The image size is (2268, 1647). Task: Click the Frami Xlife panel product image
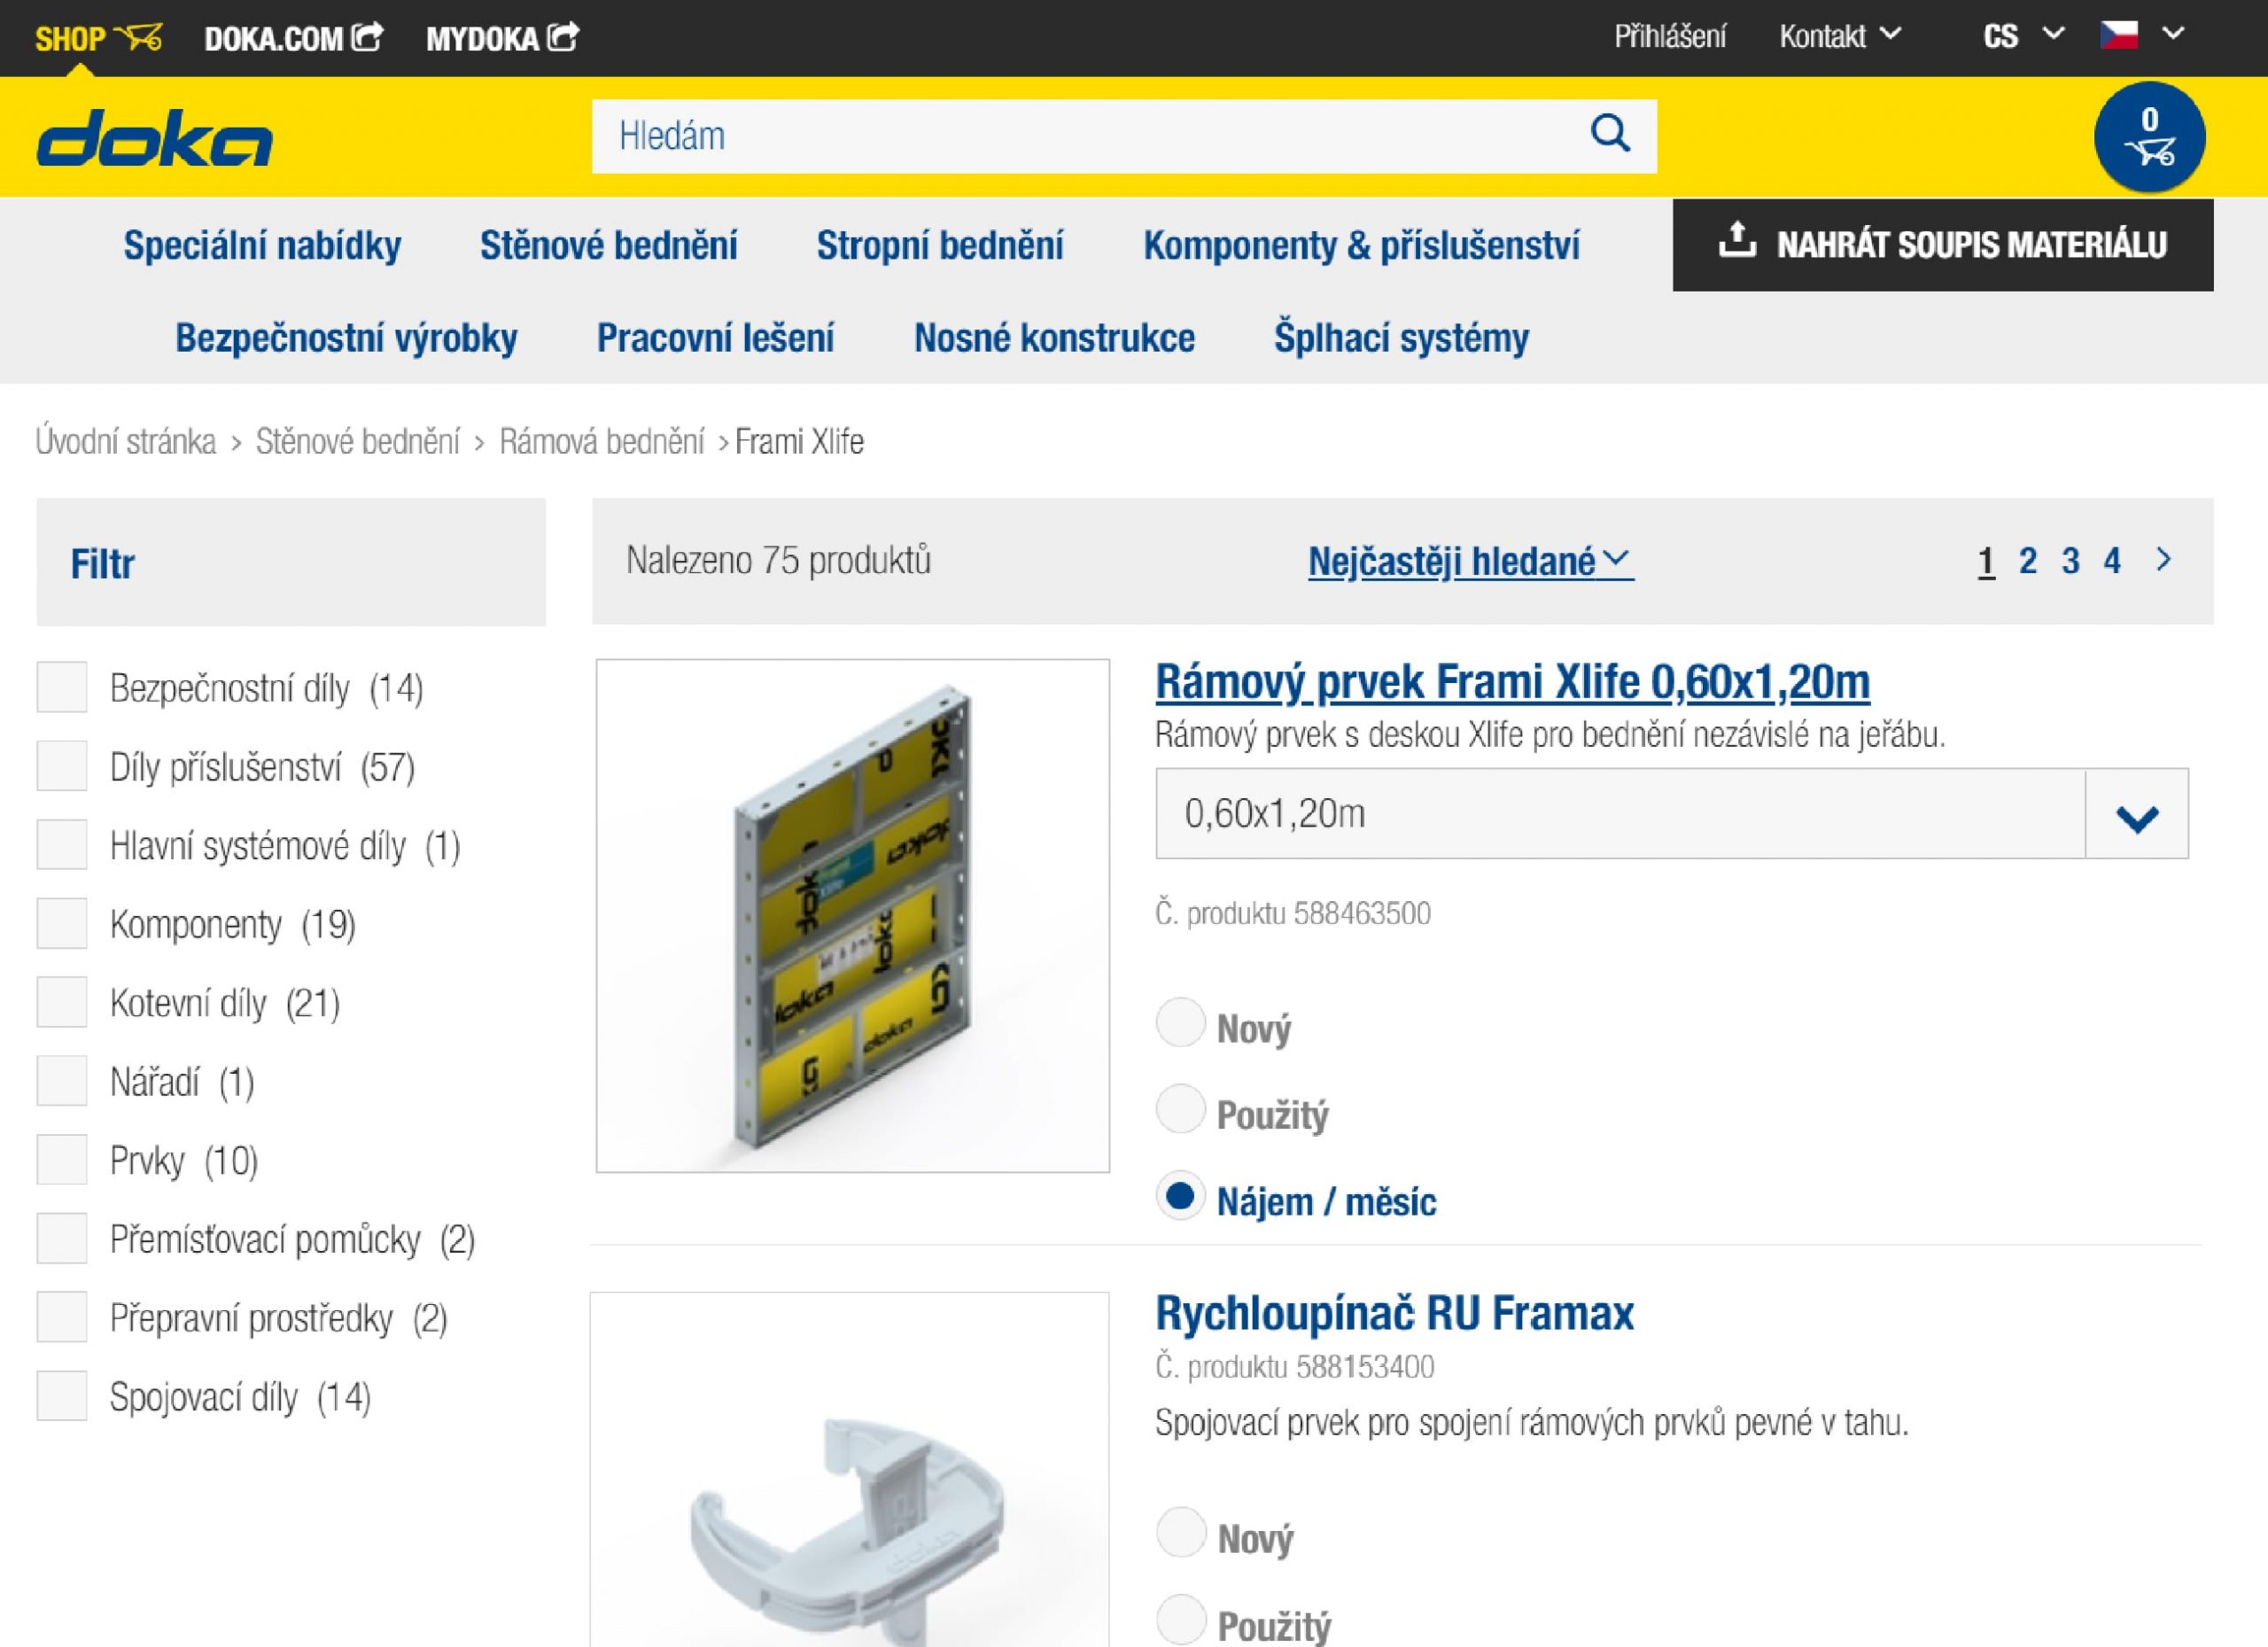(x=853, y=915)
